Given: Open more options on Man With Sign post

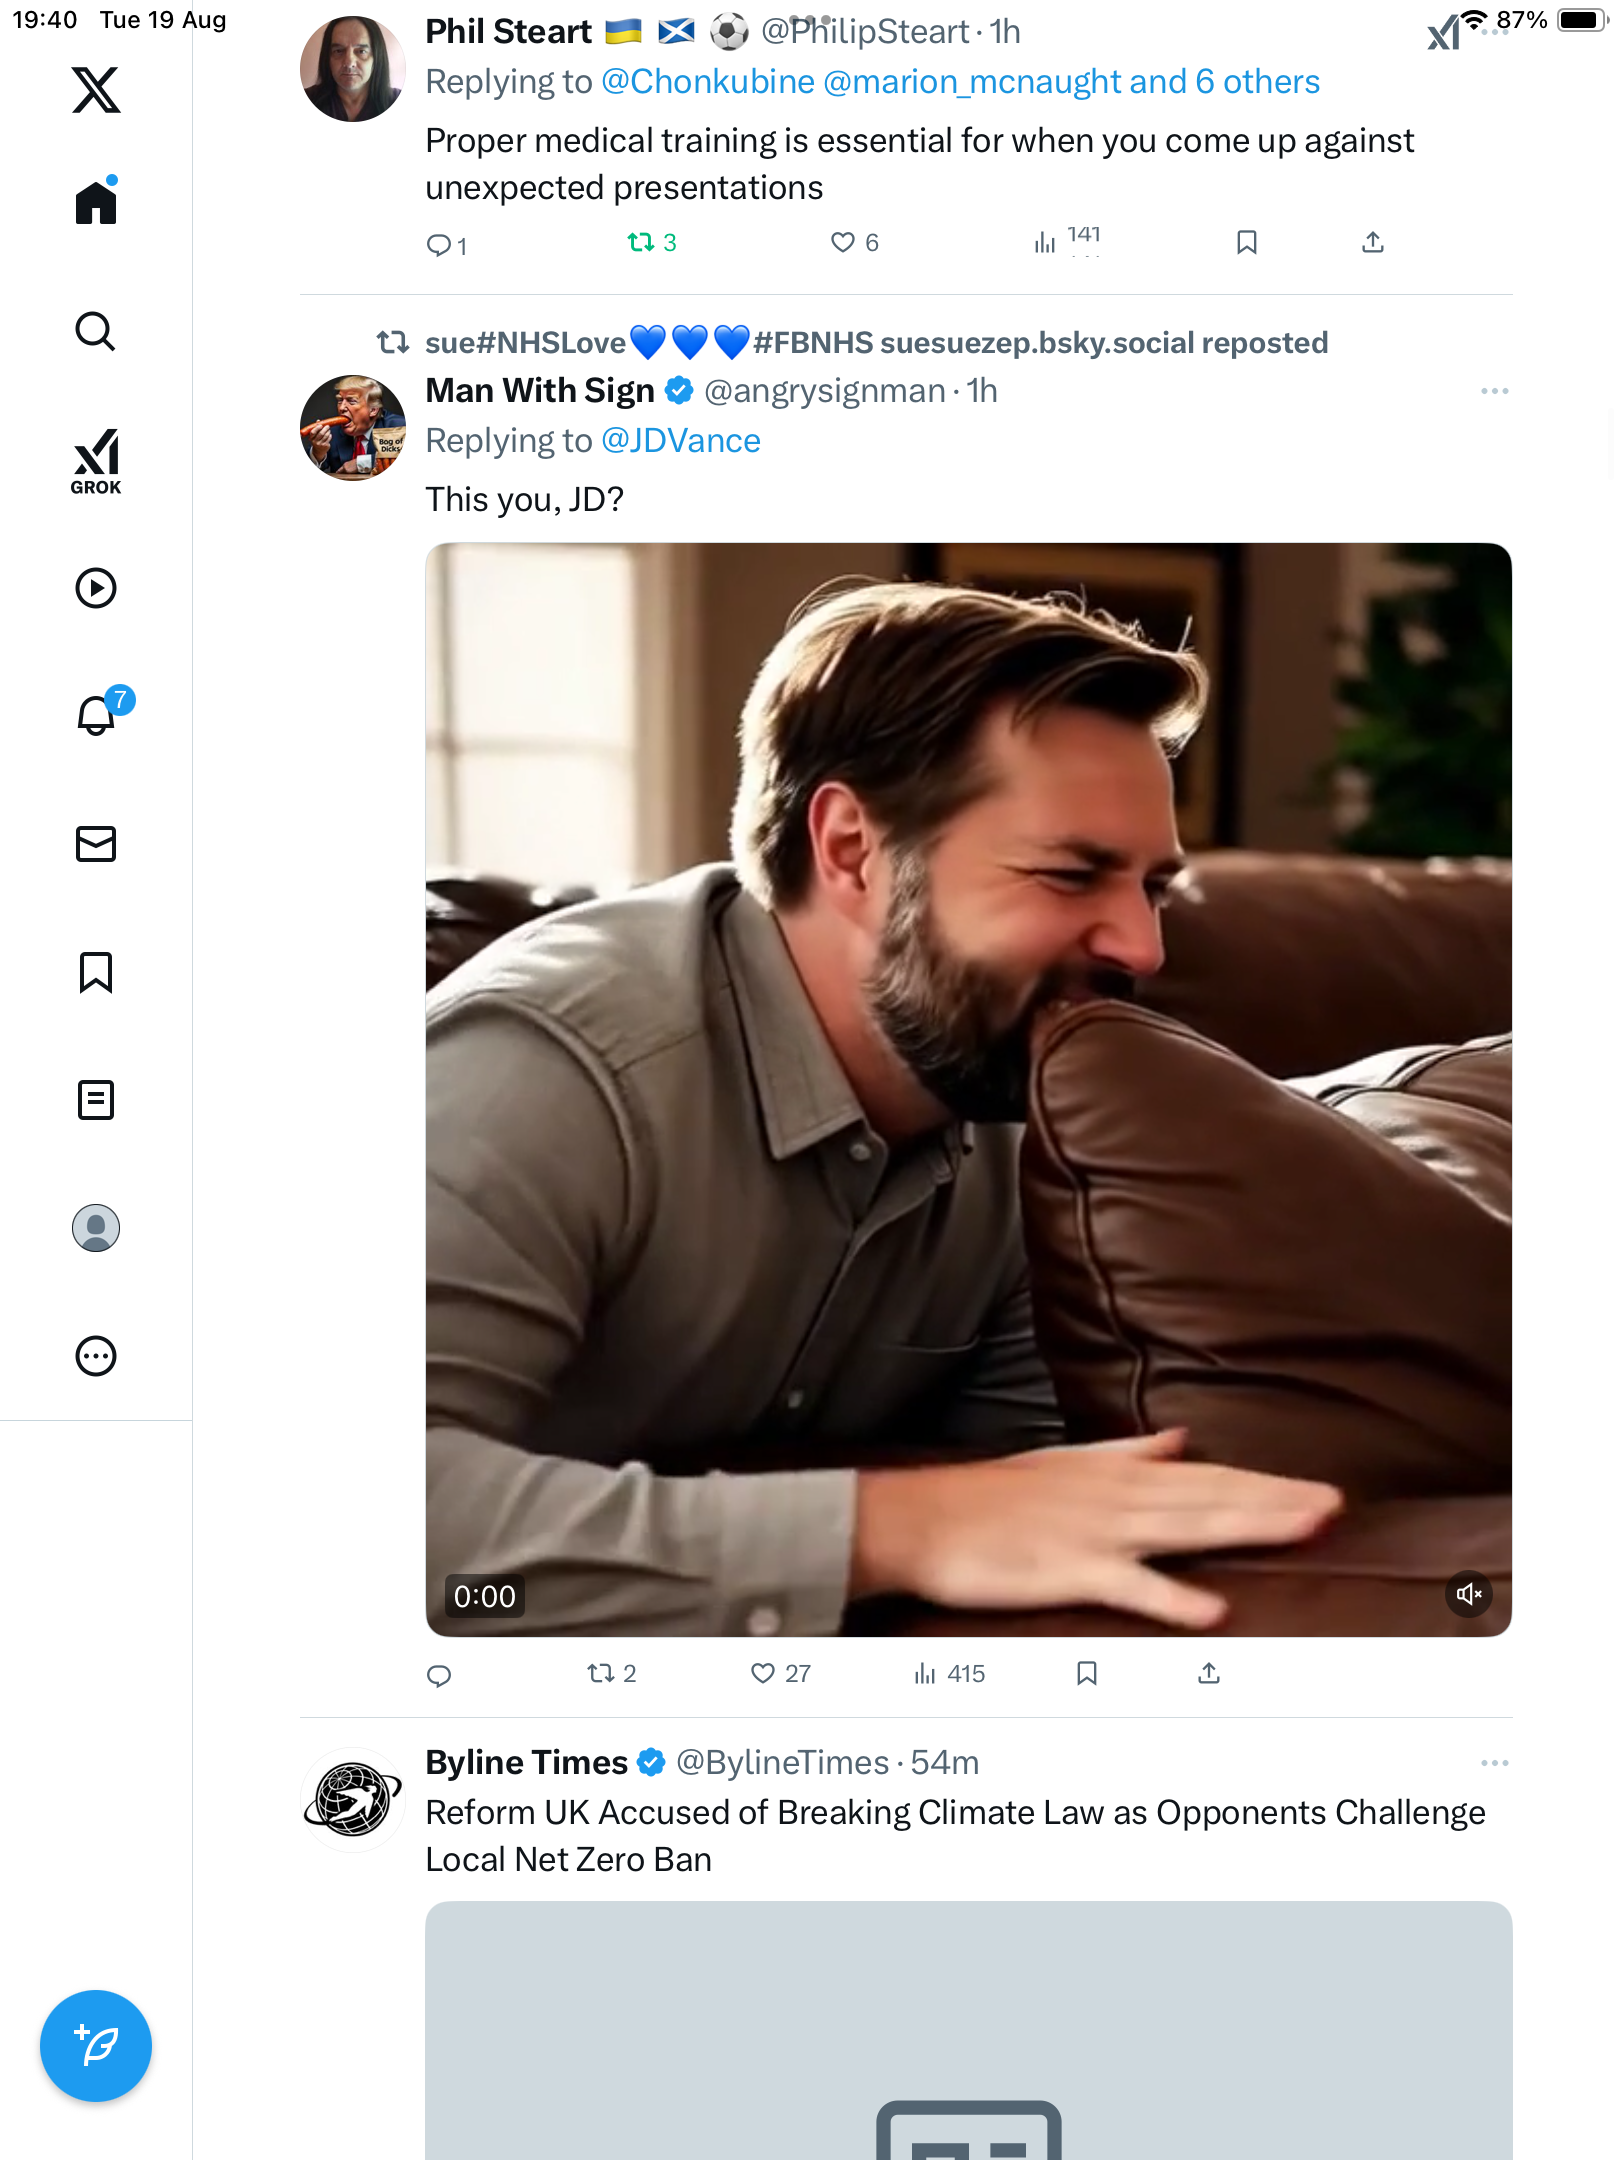Looking at the screenshot, I should pyautogui.click(x=1494, y=391).
